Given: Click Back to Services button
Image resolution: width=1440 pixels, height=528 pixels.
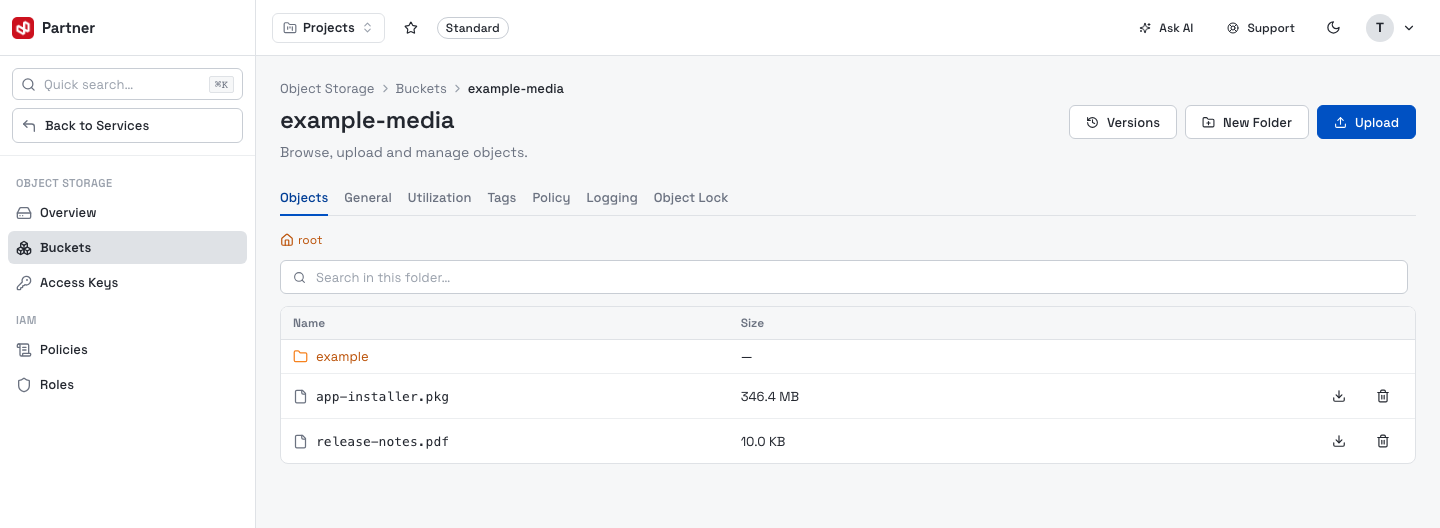Looking at the screenshot, I should (127, 126).
